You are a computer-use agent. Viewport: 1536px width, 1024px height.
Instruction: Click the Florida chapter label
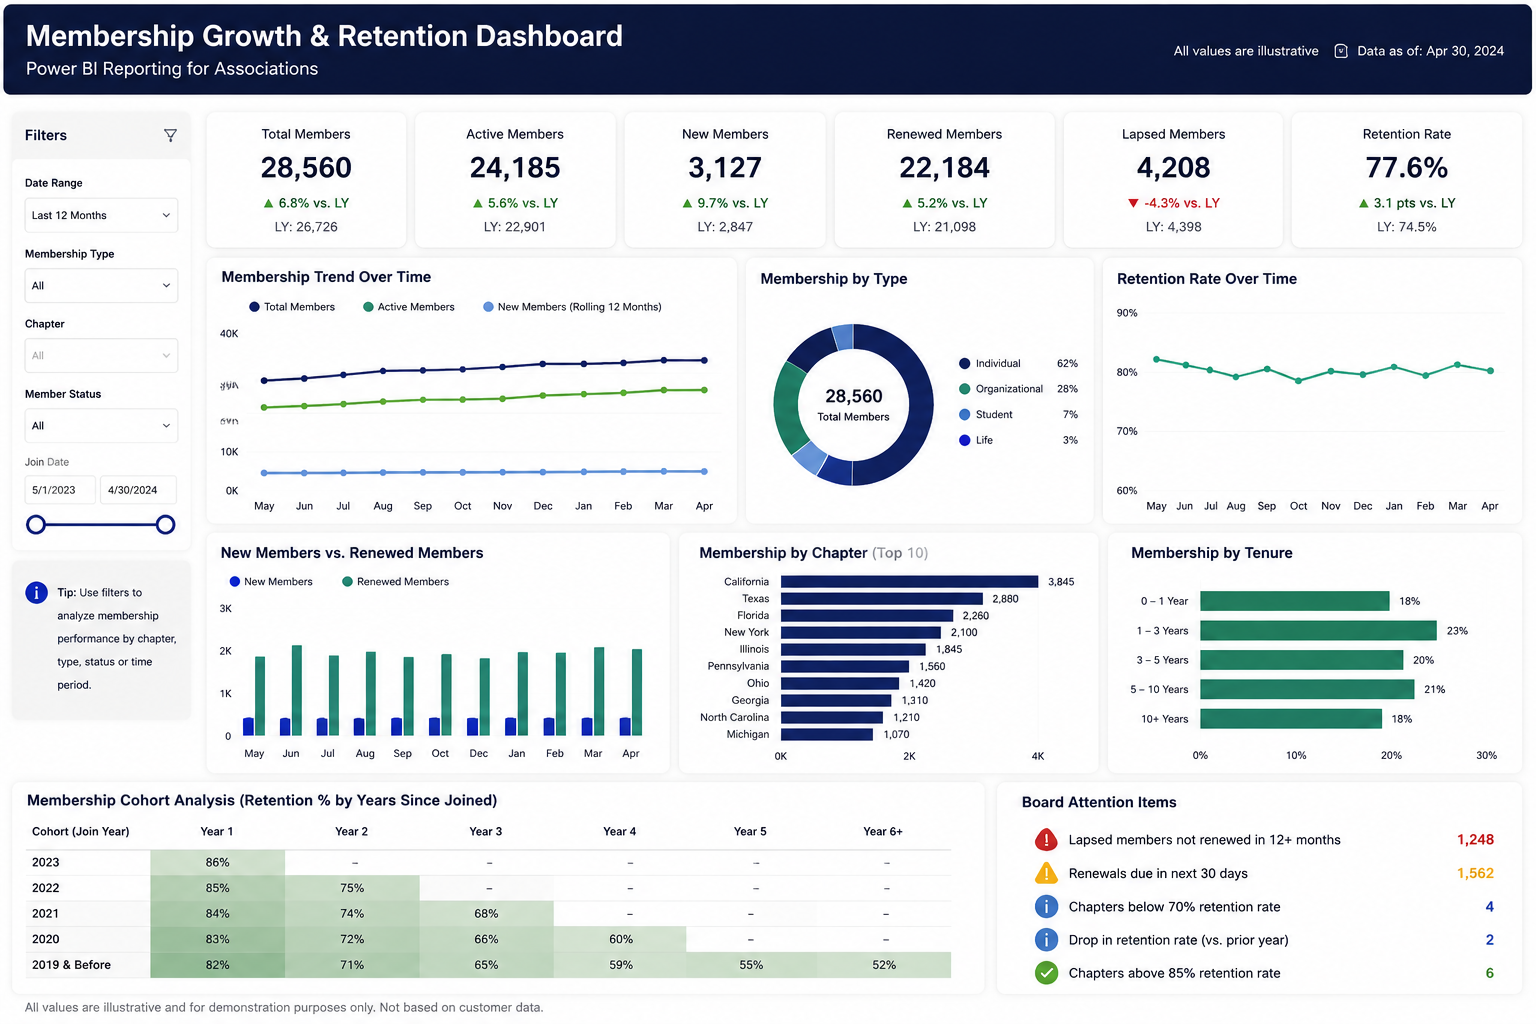click(753, 616)
